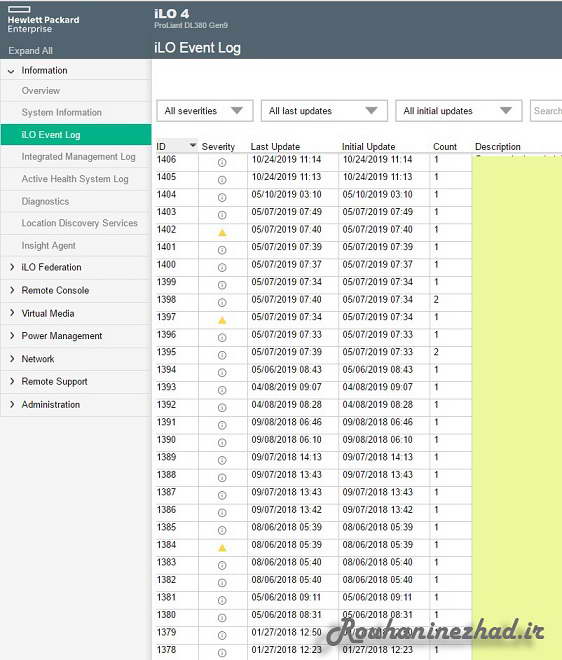
Task: Collapse the Information section in the sidebar
Action: (x=11, y=71)
